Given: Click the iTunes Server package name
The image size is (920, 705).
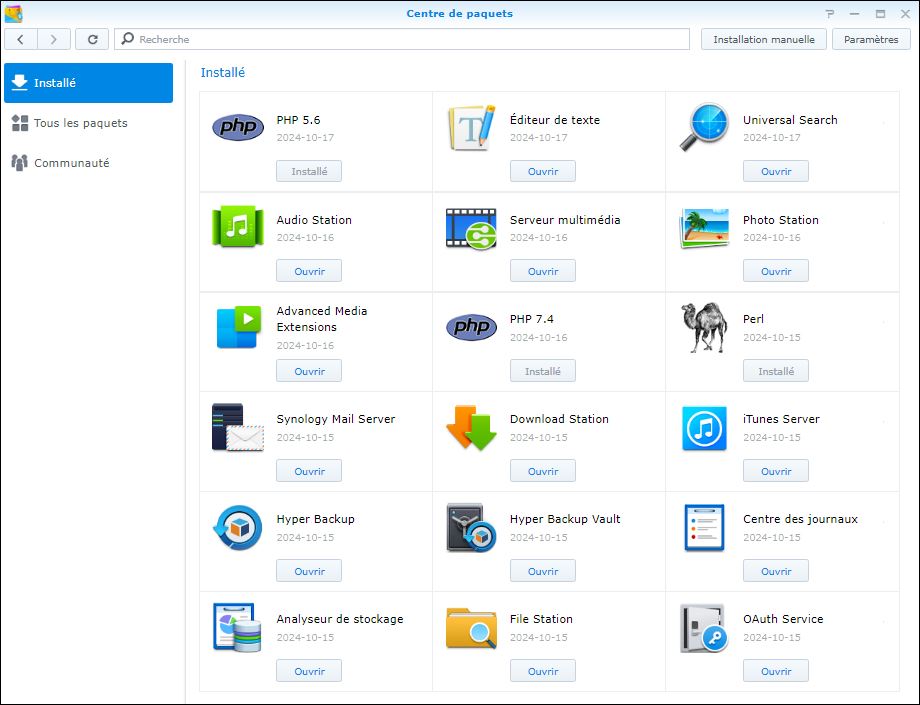Looking at the screenshot, I should [781, 419].
